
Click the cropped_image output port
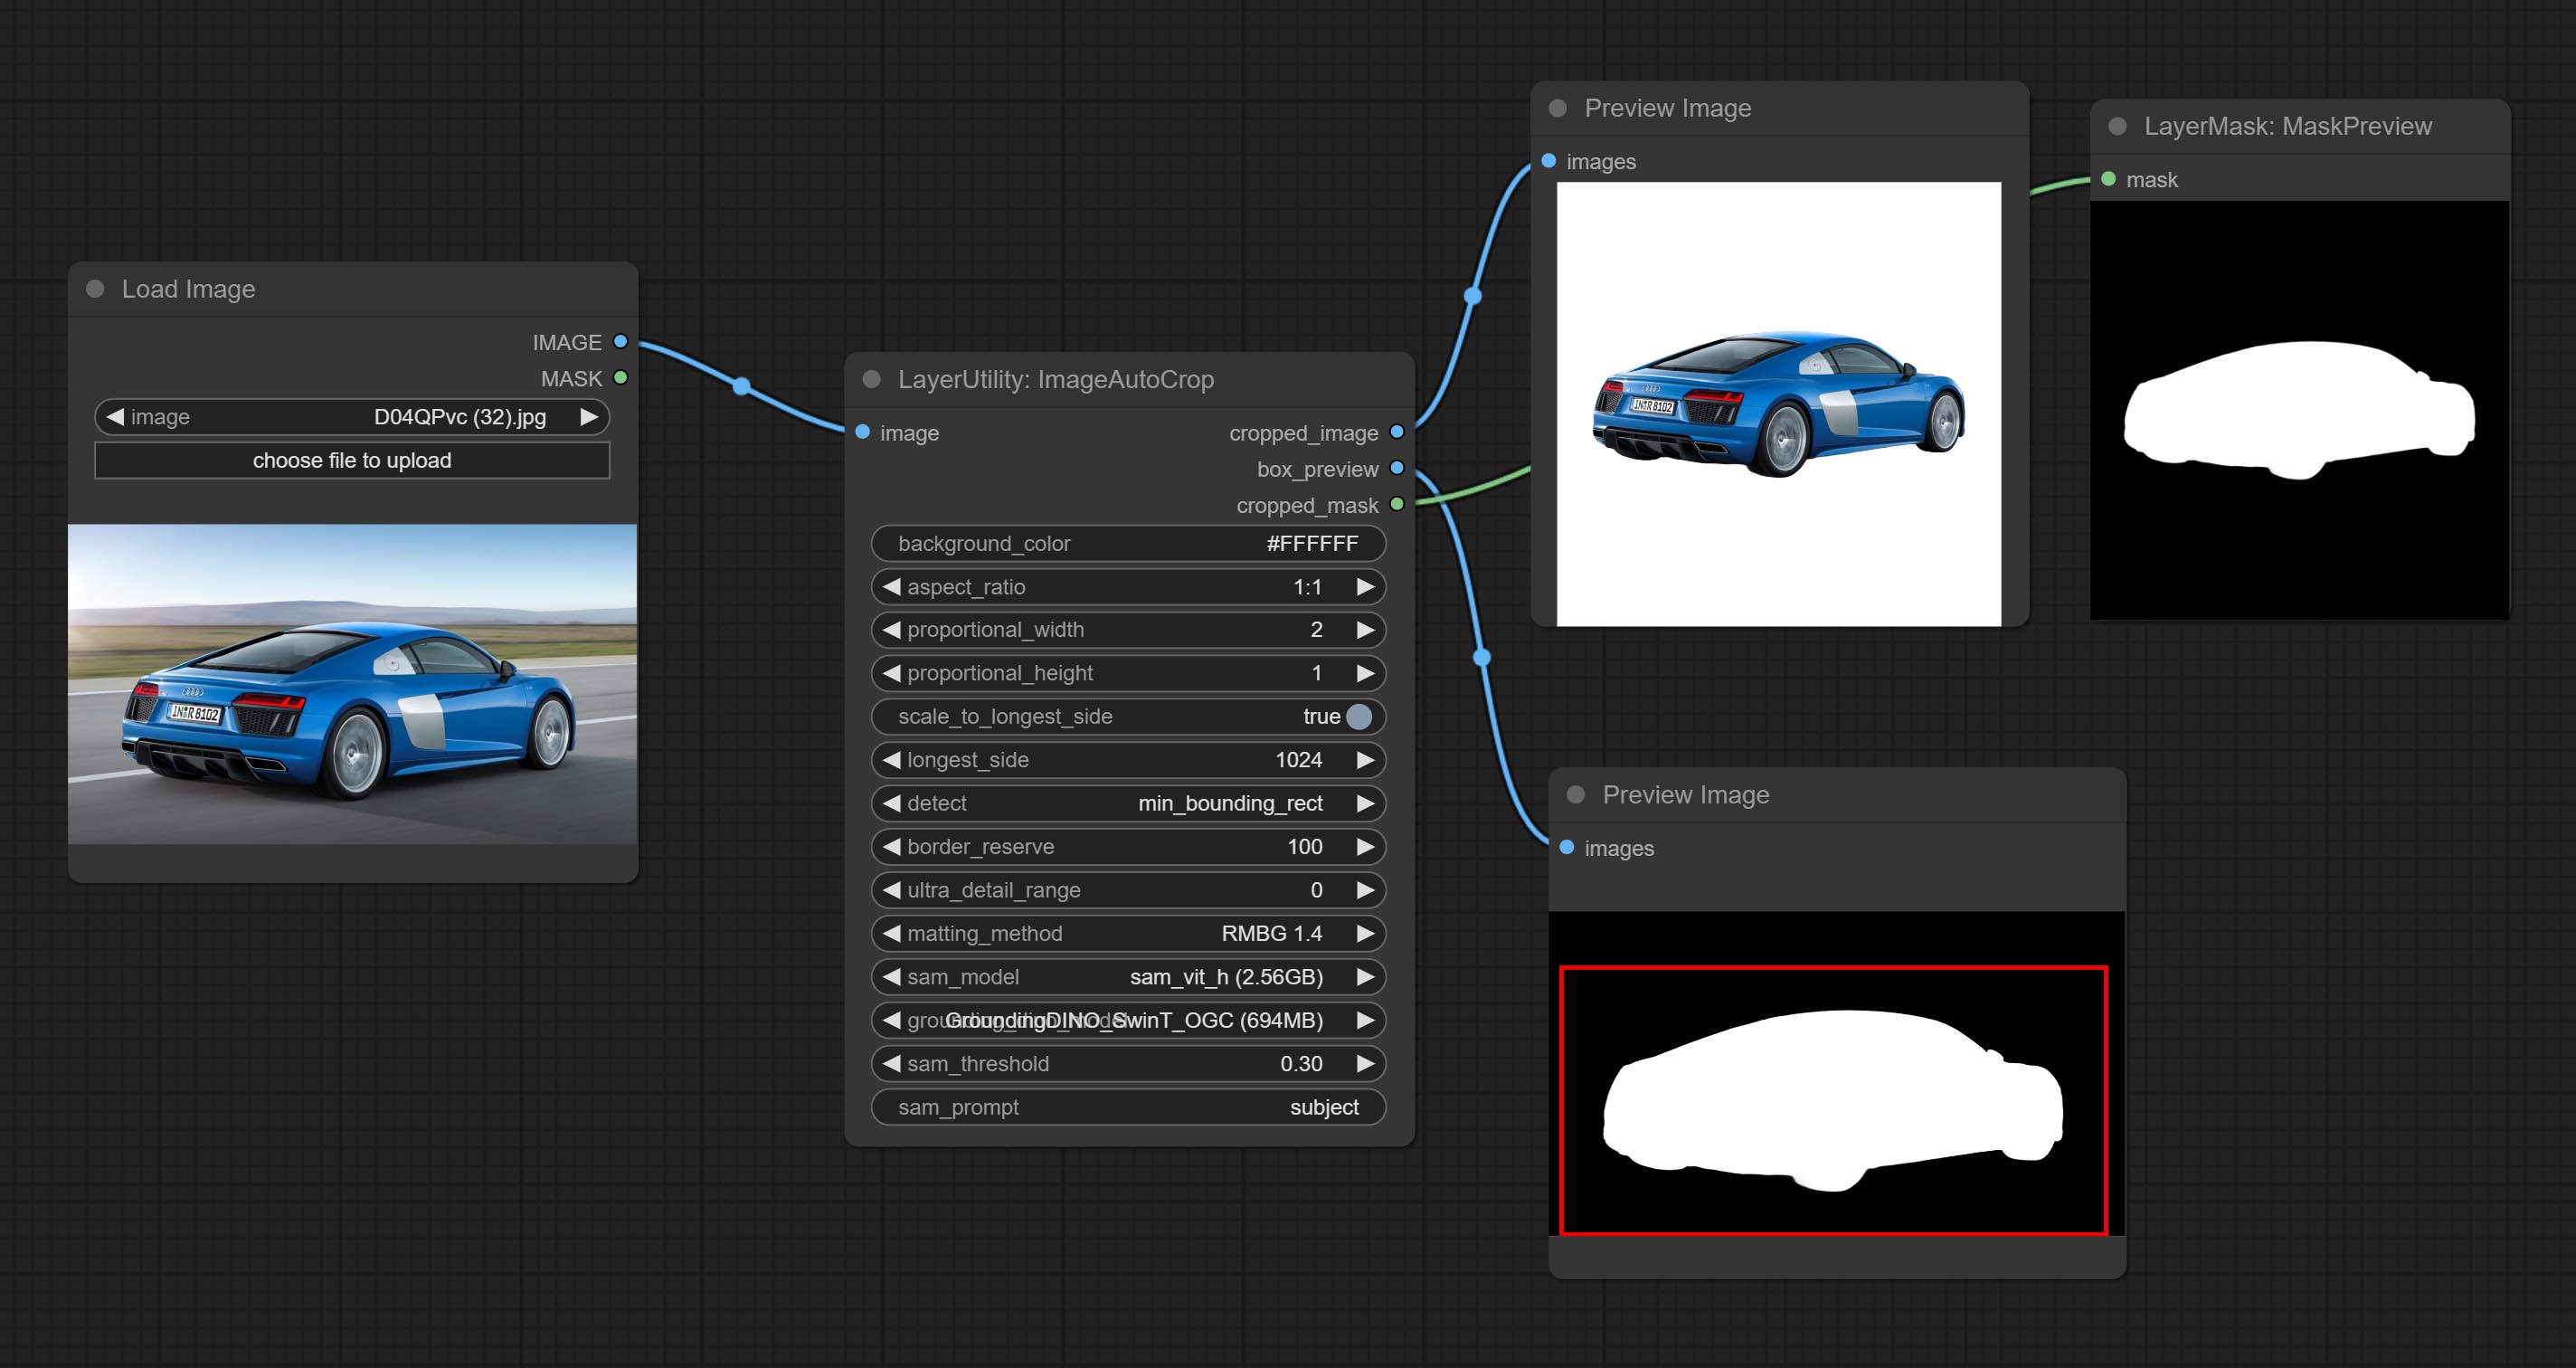pos(1397,432)
